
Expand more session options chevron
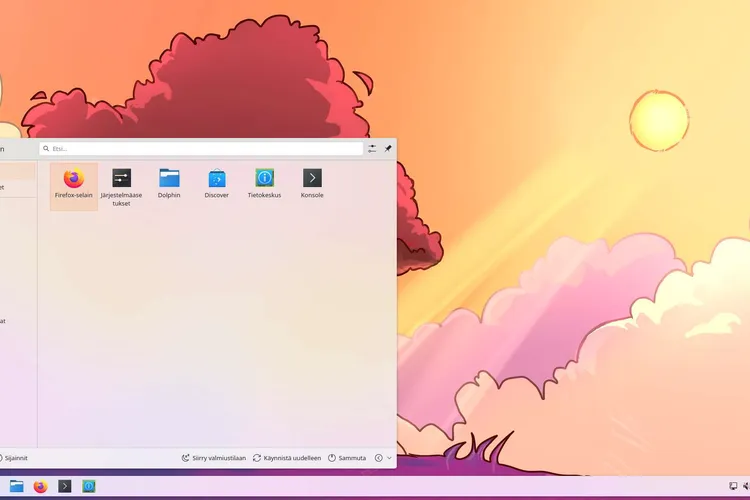383,457
